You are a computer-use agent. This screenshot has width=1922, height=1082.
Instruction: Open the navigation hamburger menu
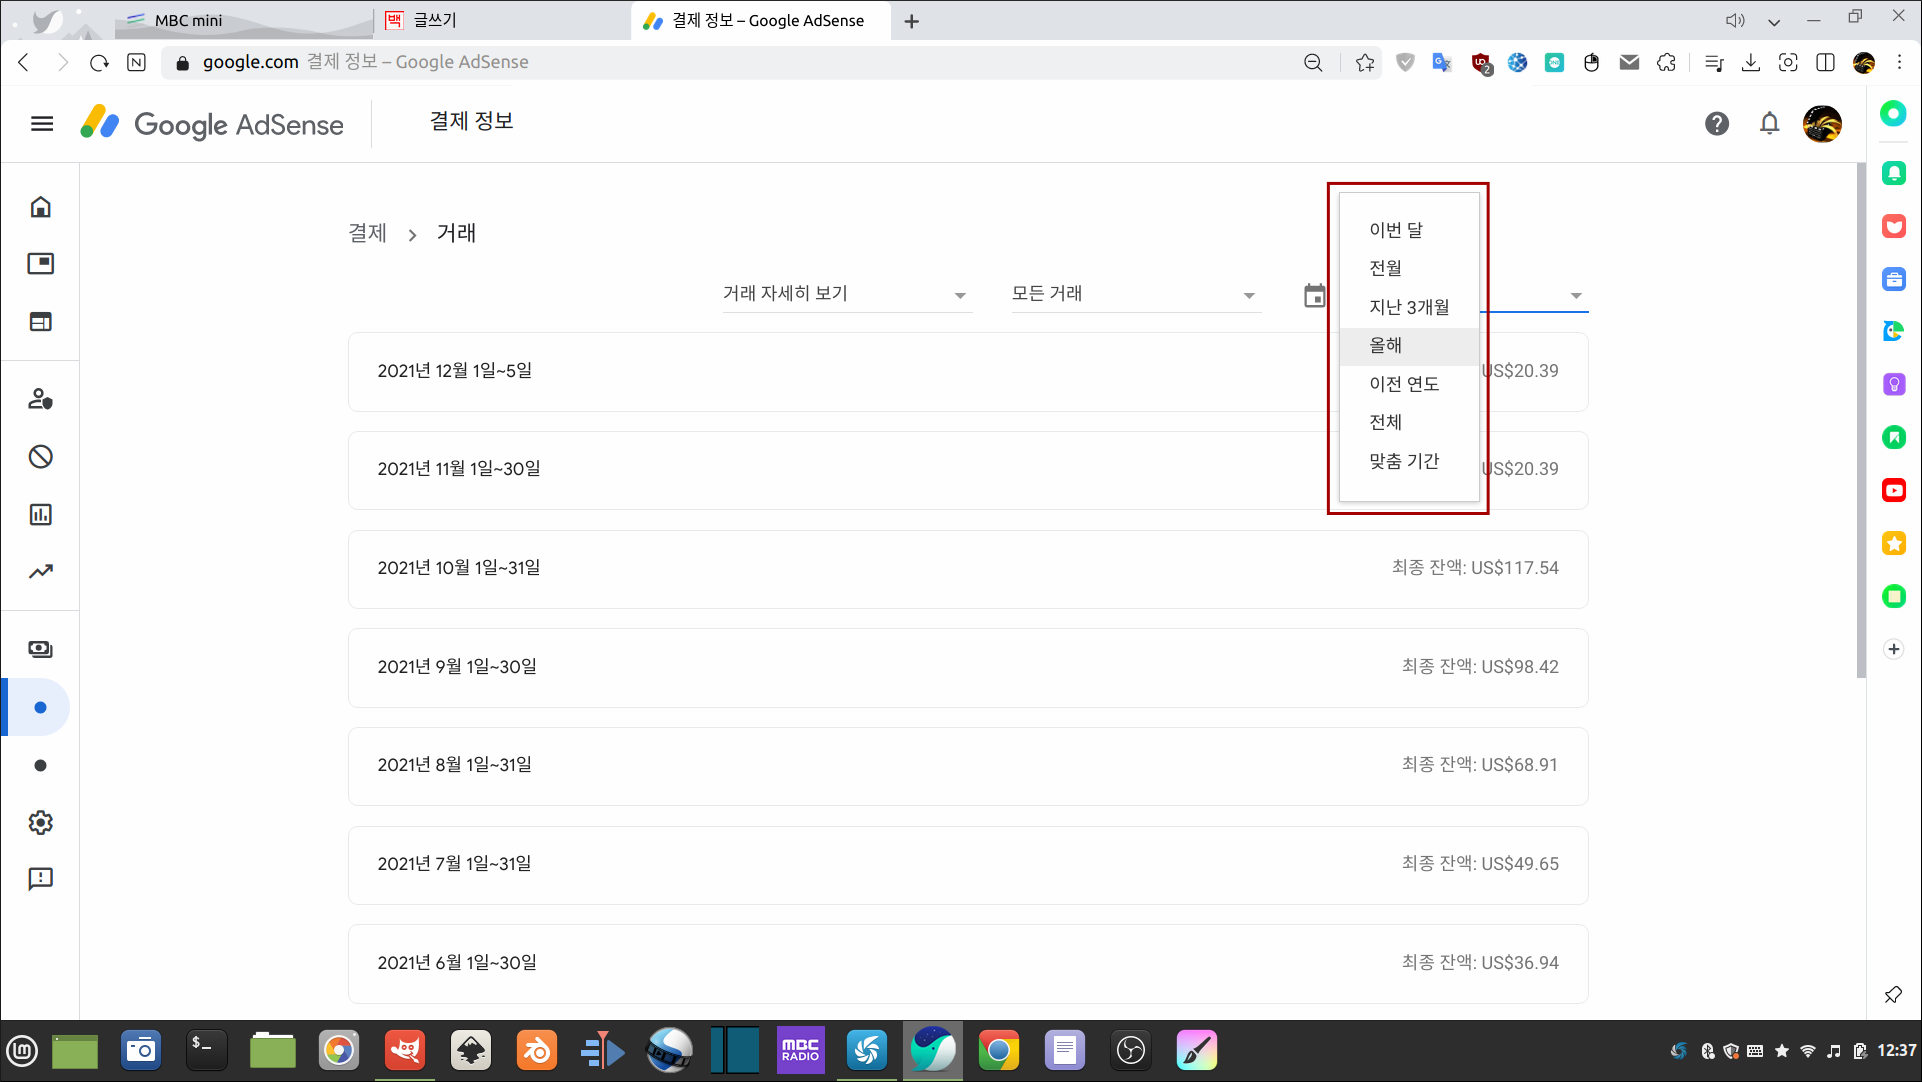coord(41,123)
